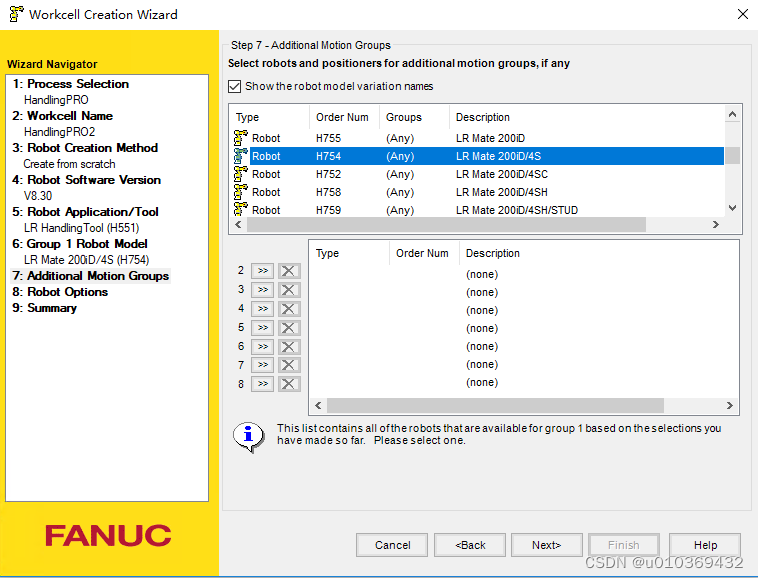Remove group 4 assignment with X button
Viewport: 758px width, 578px height.
289,308
